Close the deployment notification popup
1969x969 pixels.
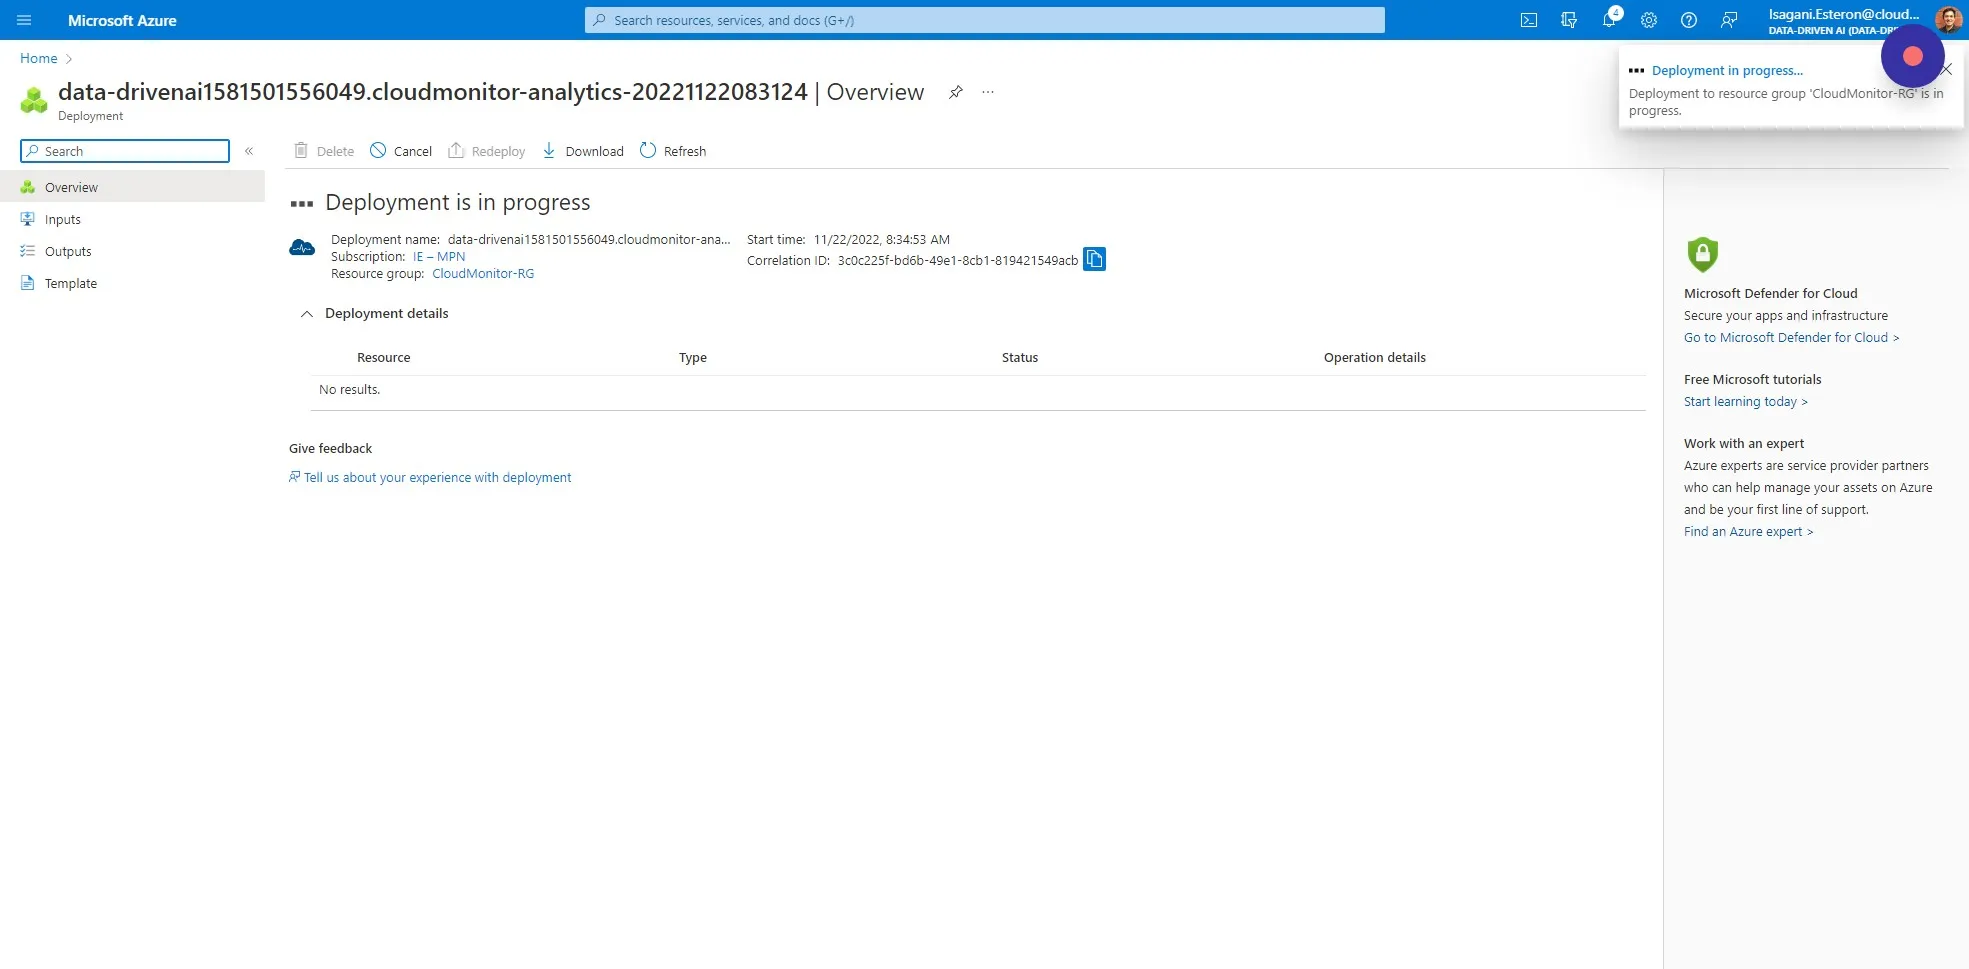point(1946,70)
